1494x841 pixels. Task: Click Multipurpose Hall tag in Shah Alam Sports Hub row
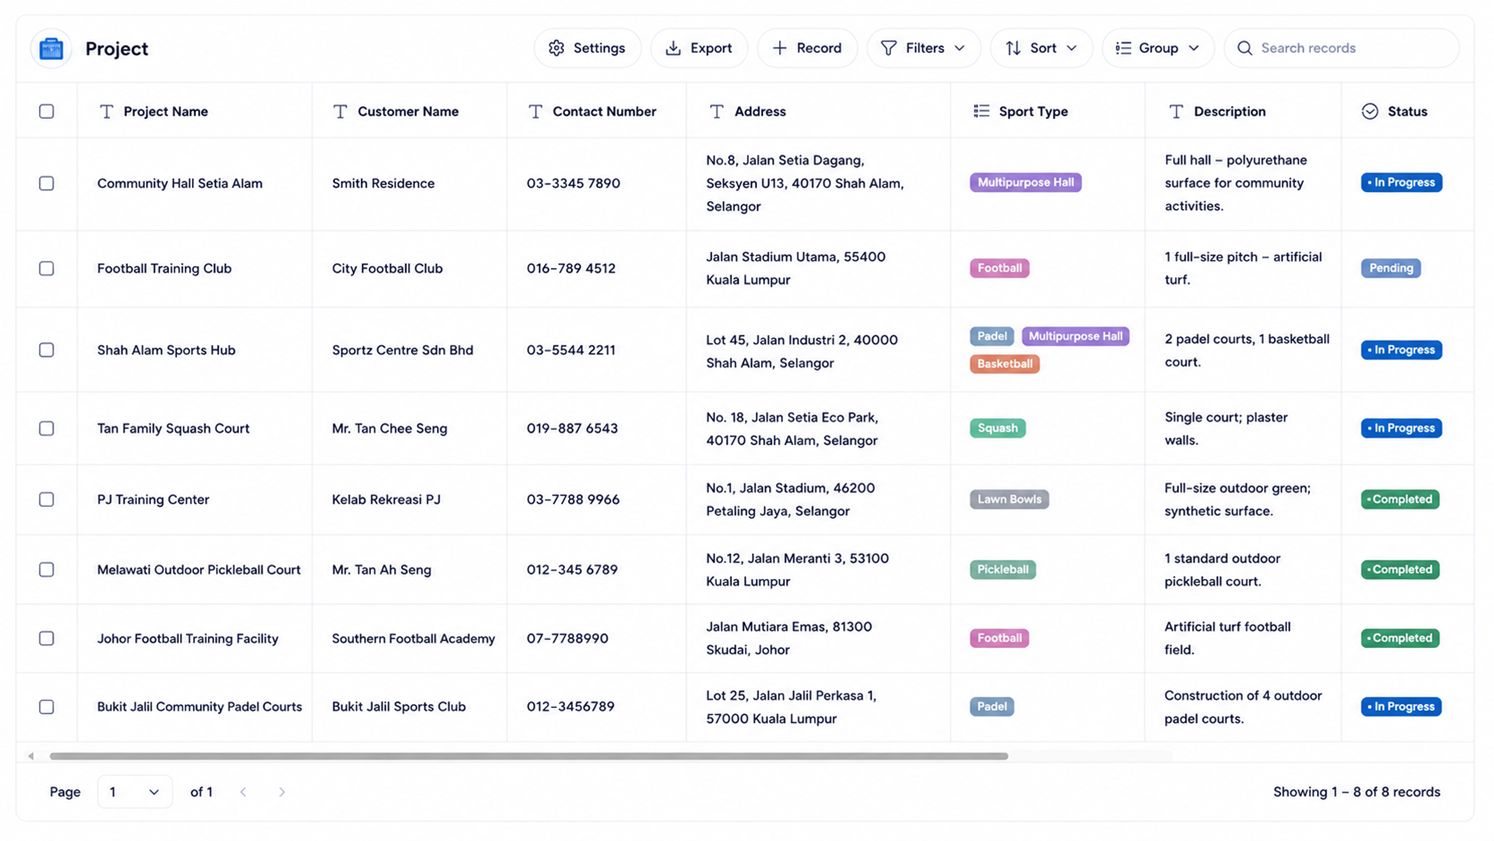pyautogui.click(x=1075, y=336)
